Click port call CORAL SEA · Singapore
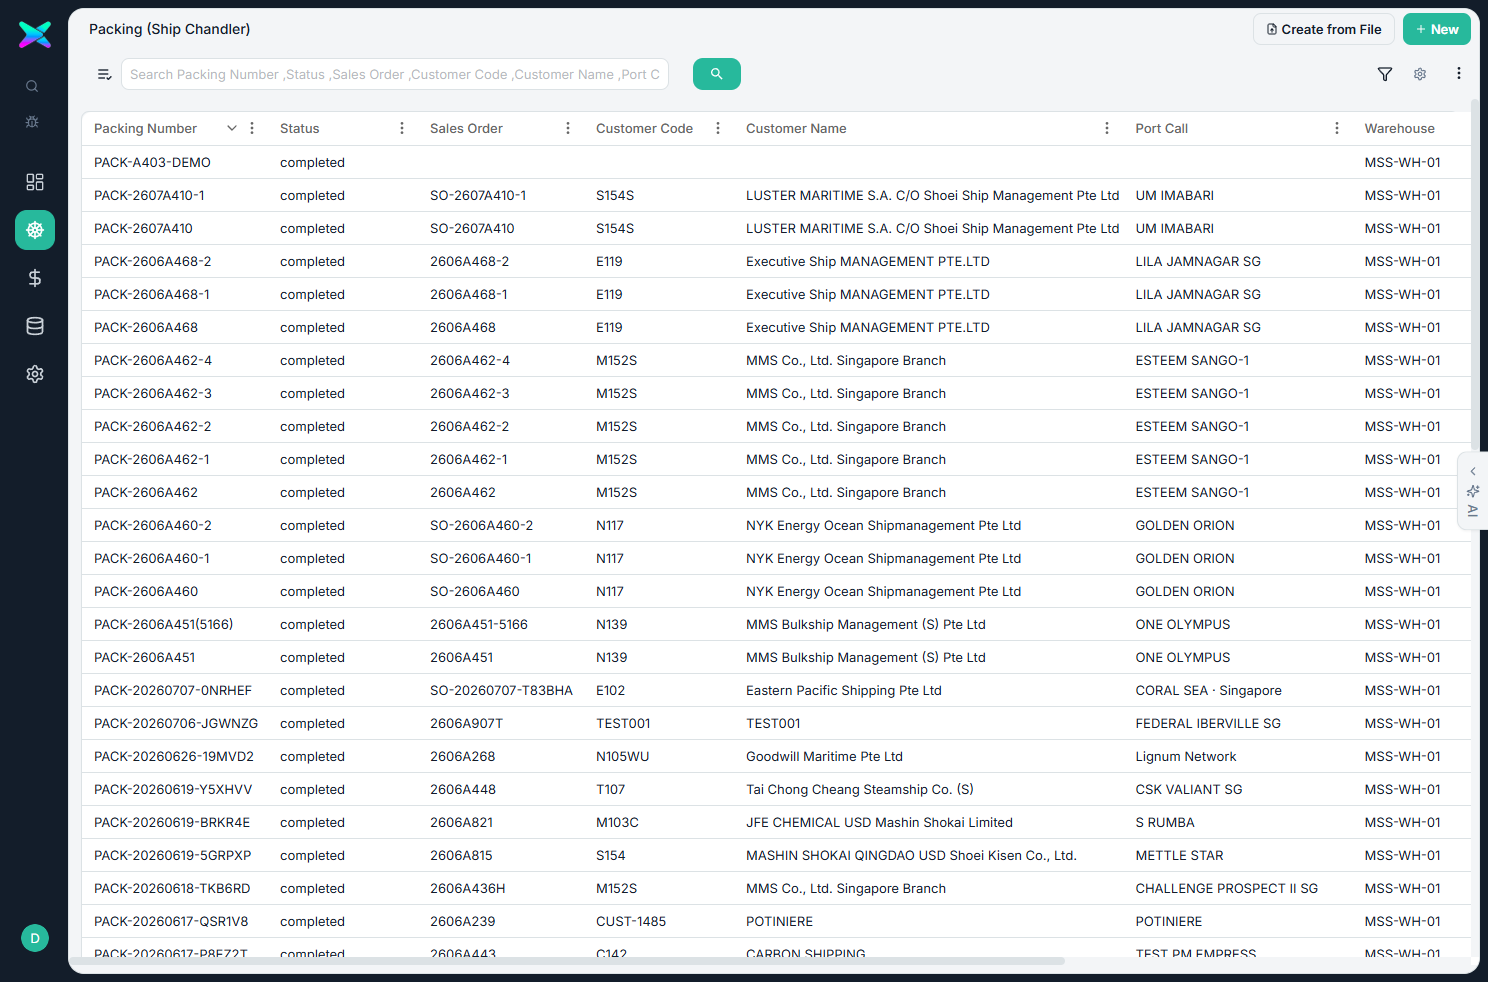The height and width of the screenshot is (982, 1488). pos(1209,690)
